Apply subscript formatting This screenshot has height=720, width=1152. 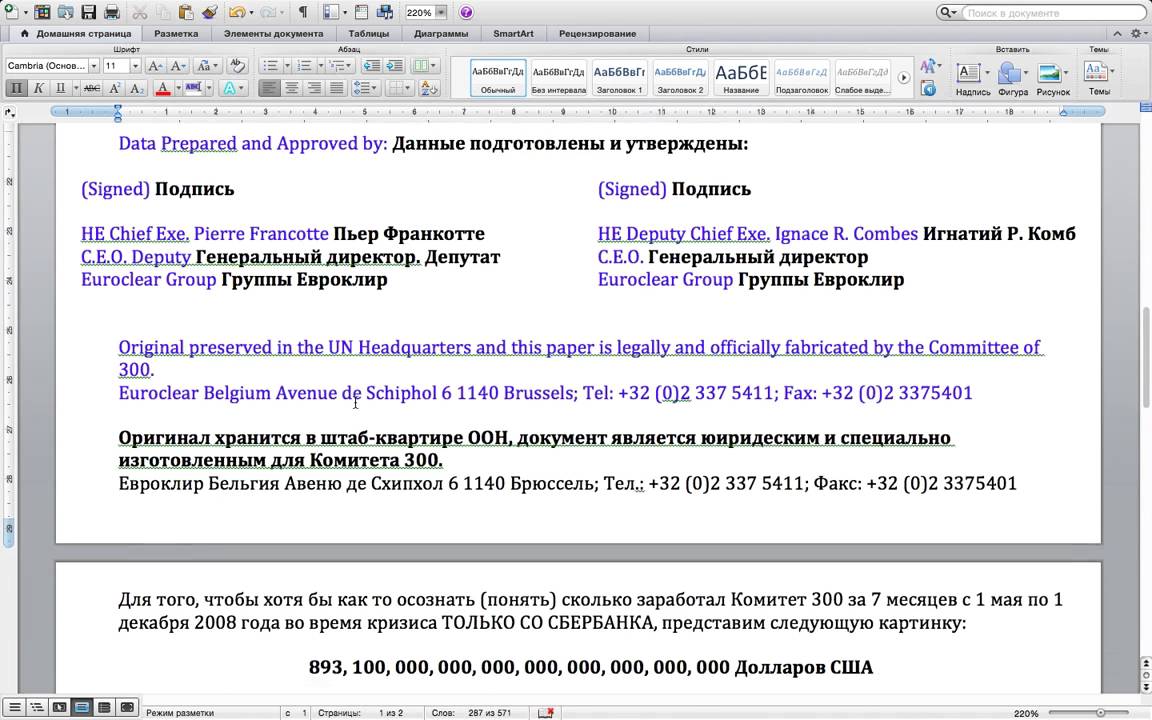click(137, 88)
